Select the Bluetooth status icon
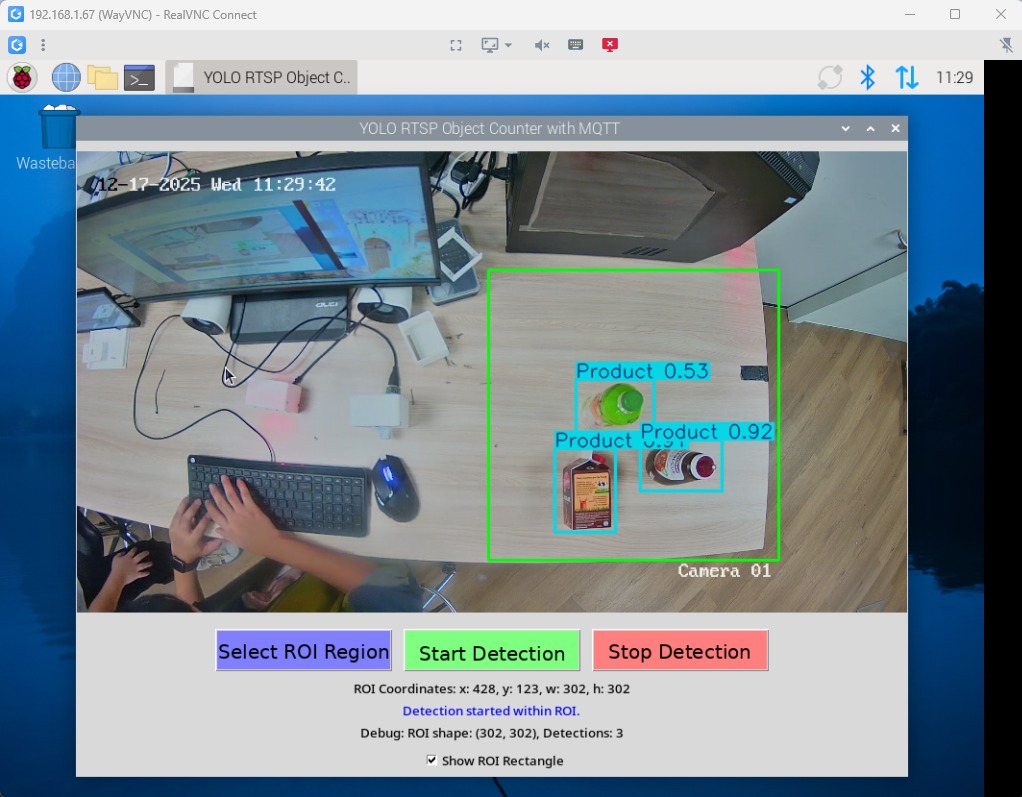The height and width of the screenshot is (797, 1022). [x=866, y=76]
